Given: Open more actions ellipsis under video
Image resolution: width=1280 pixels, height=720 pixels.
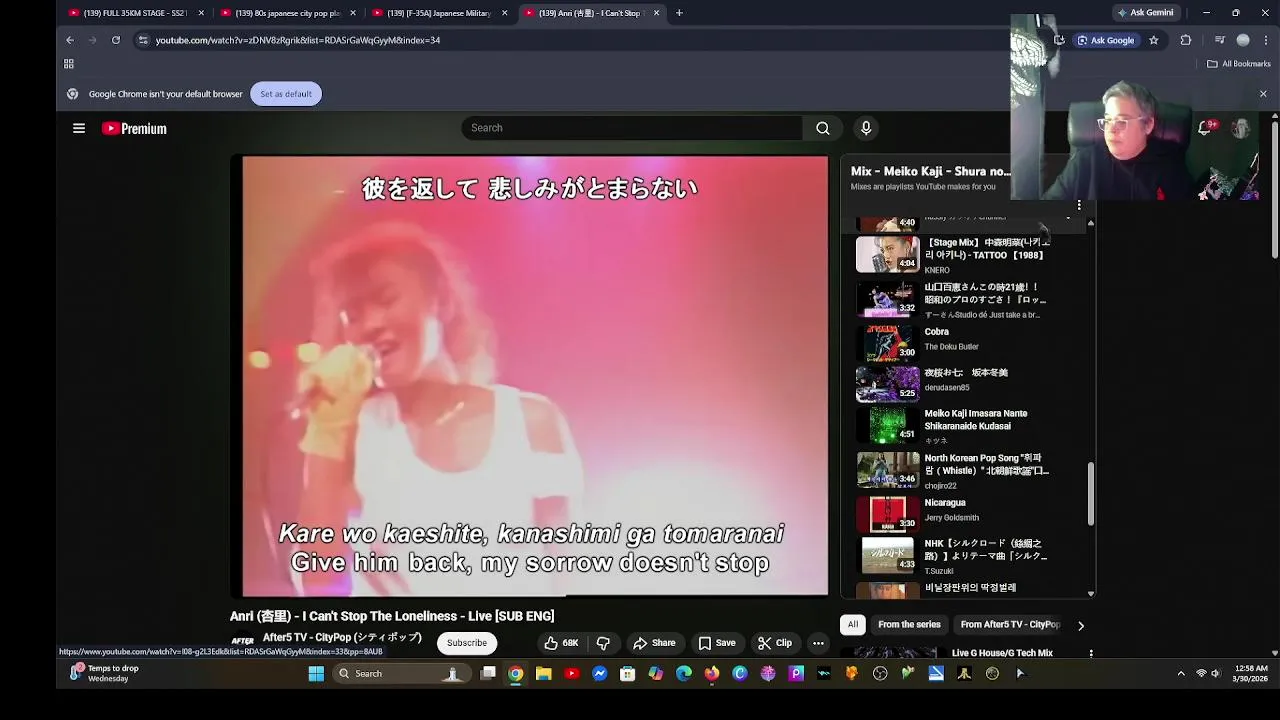Looking at the screenshot, I should [x=818, y=643].
